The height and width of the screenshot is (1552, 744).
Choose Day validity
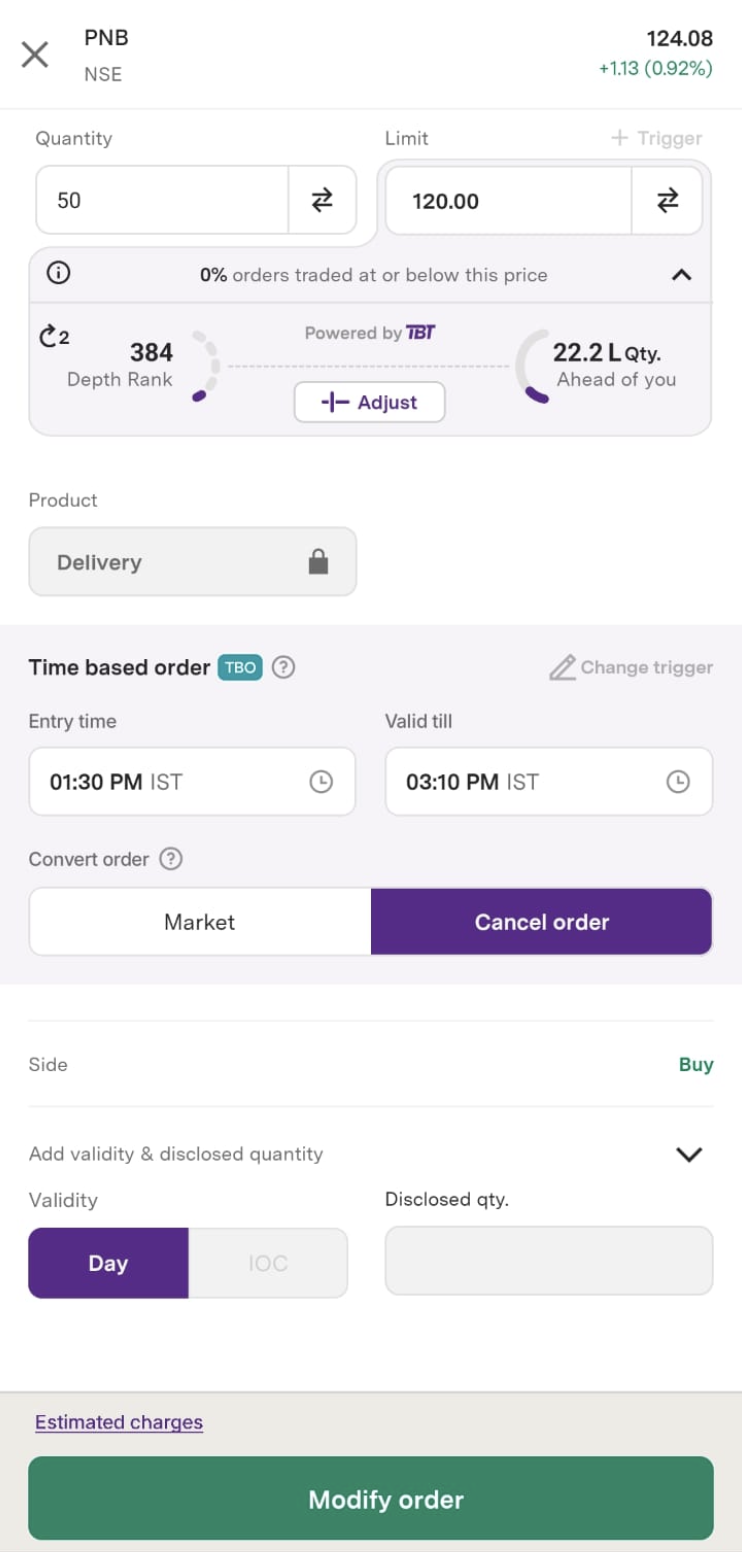pos(108,1263)
